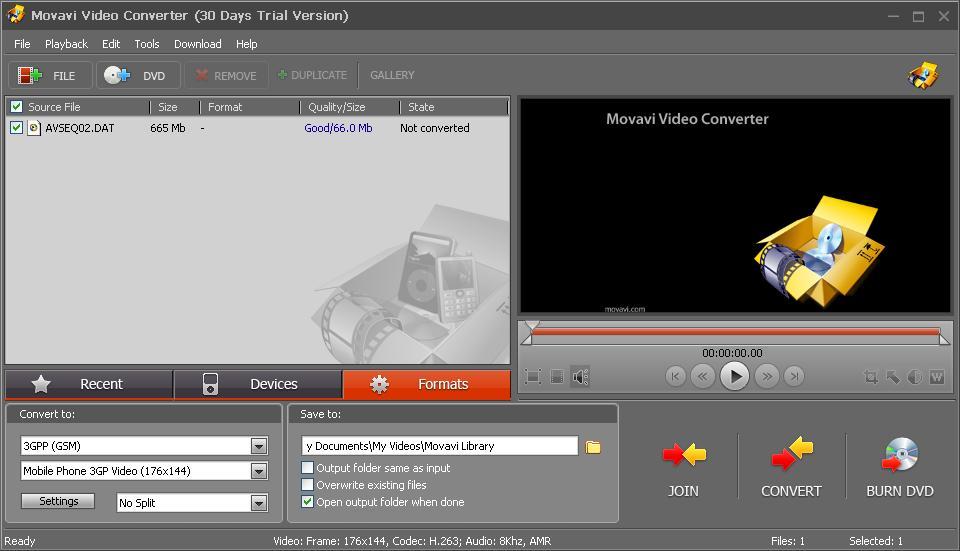Jump to end with skip-forward button
Viewport: 960px width, 551px height.
click(794, 376)
